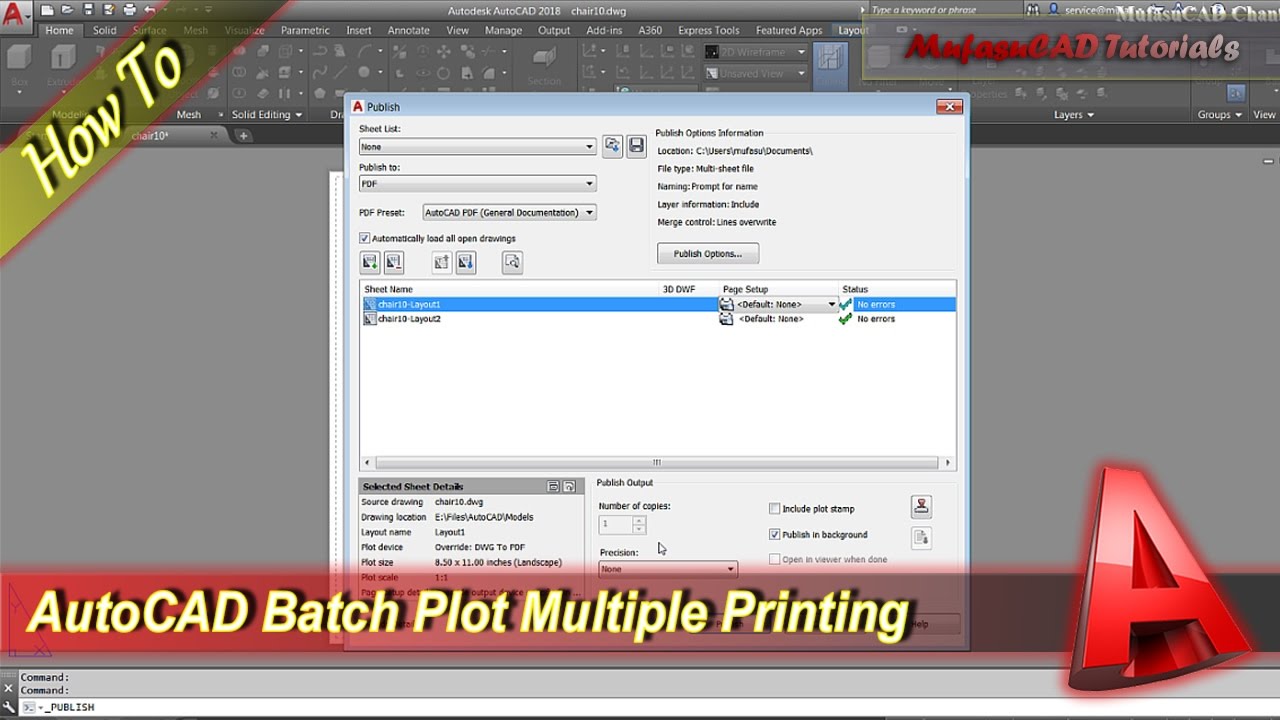Image resolution: width=1280 pixels, height=720 pixels.
Task: Click the Number of copies input field
Action: click(615, 524)
